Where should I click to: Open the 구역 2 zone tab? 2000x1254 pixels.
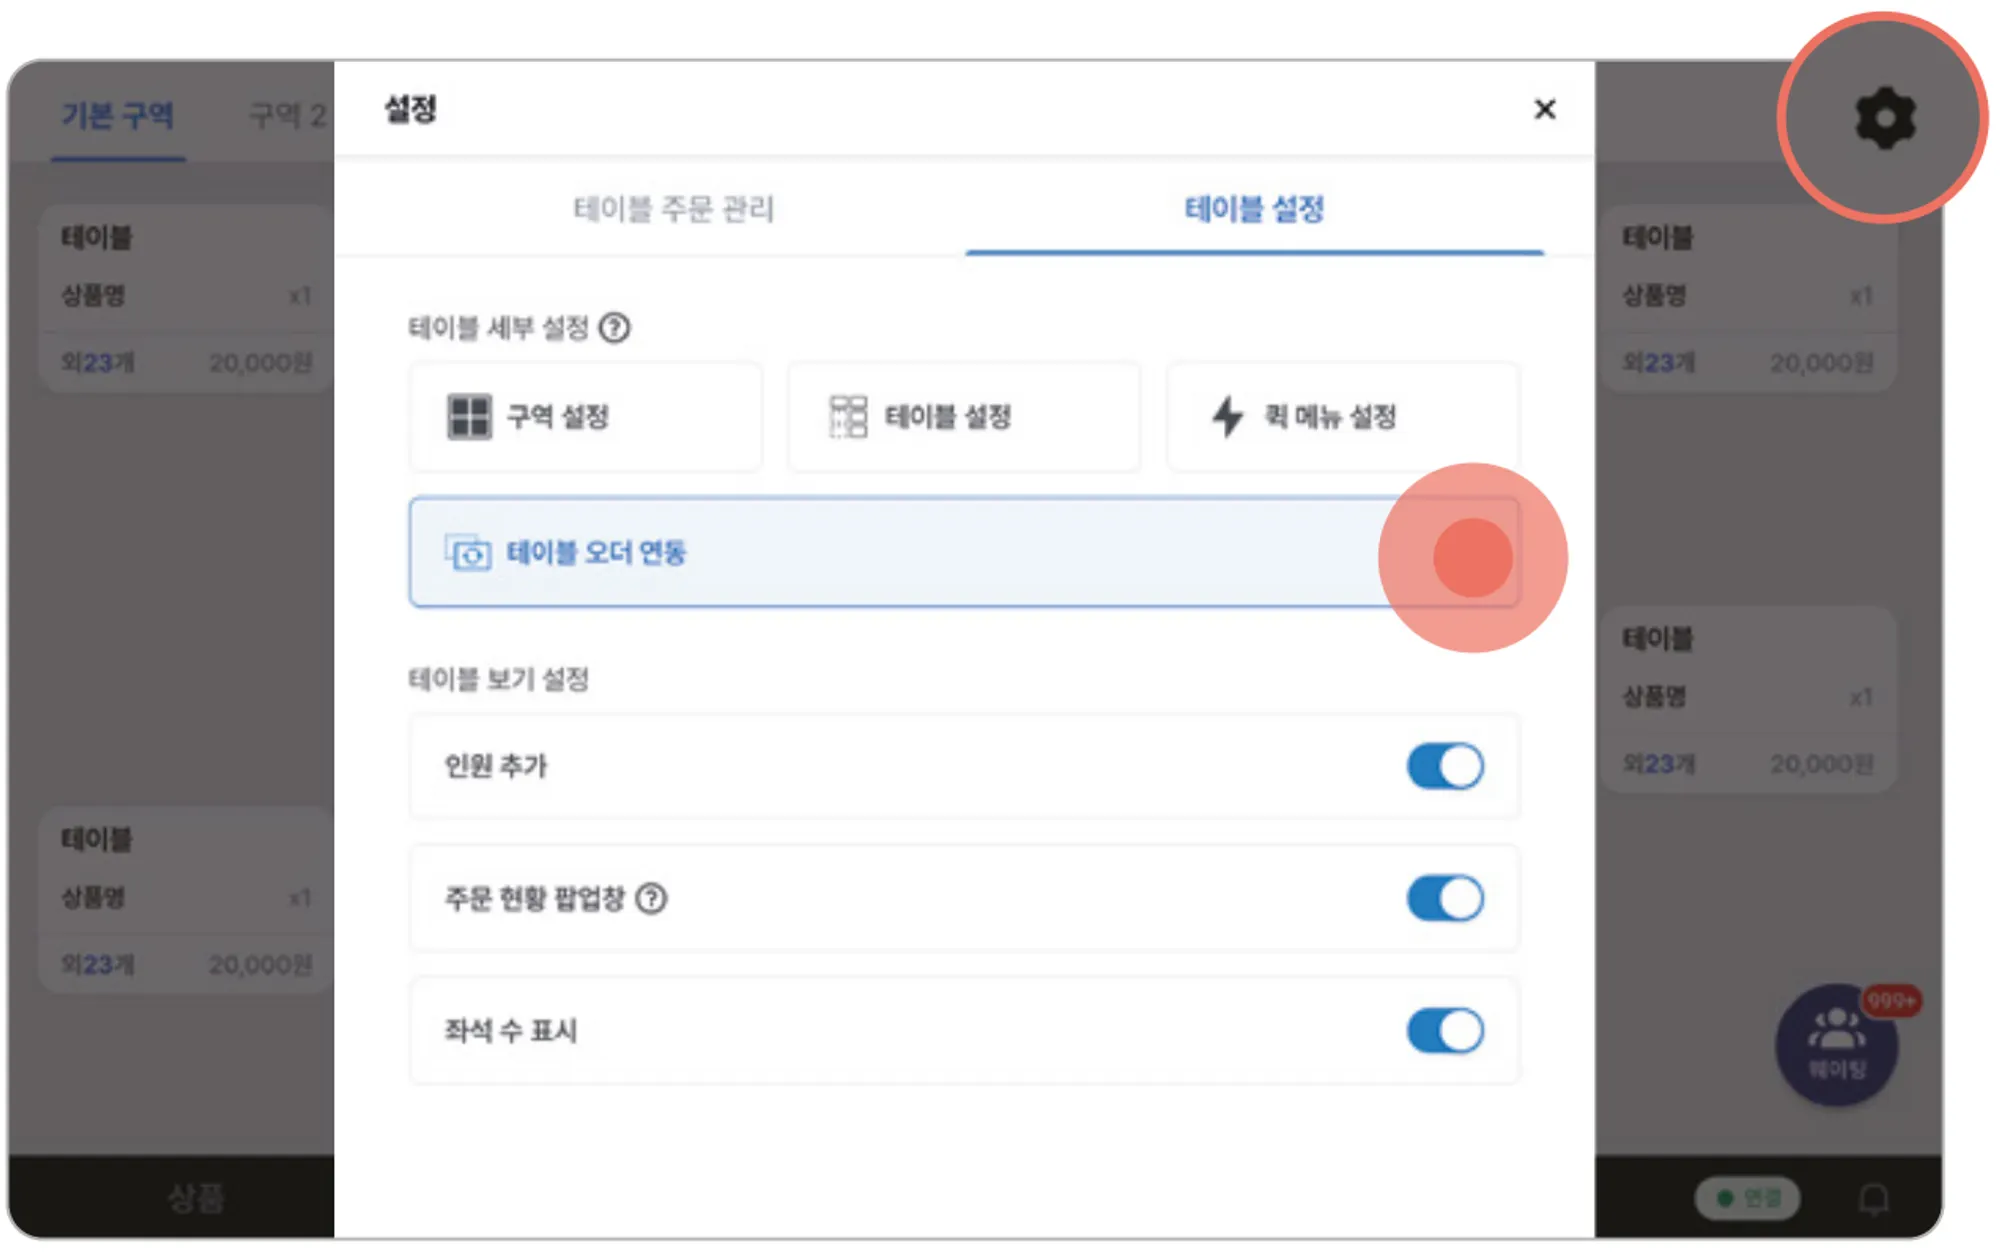pos(287,116)
